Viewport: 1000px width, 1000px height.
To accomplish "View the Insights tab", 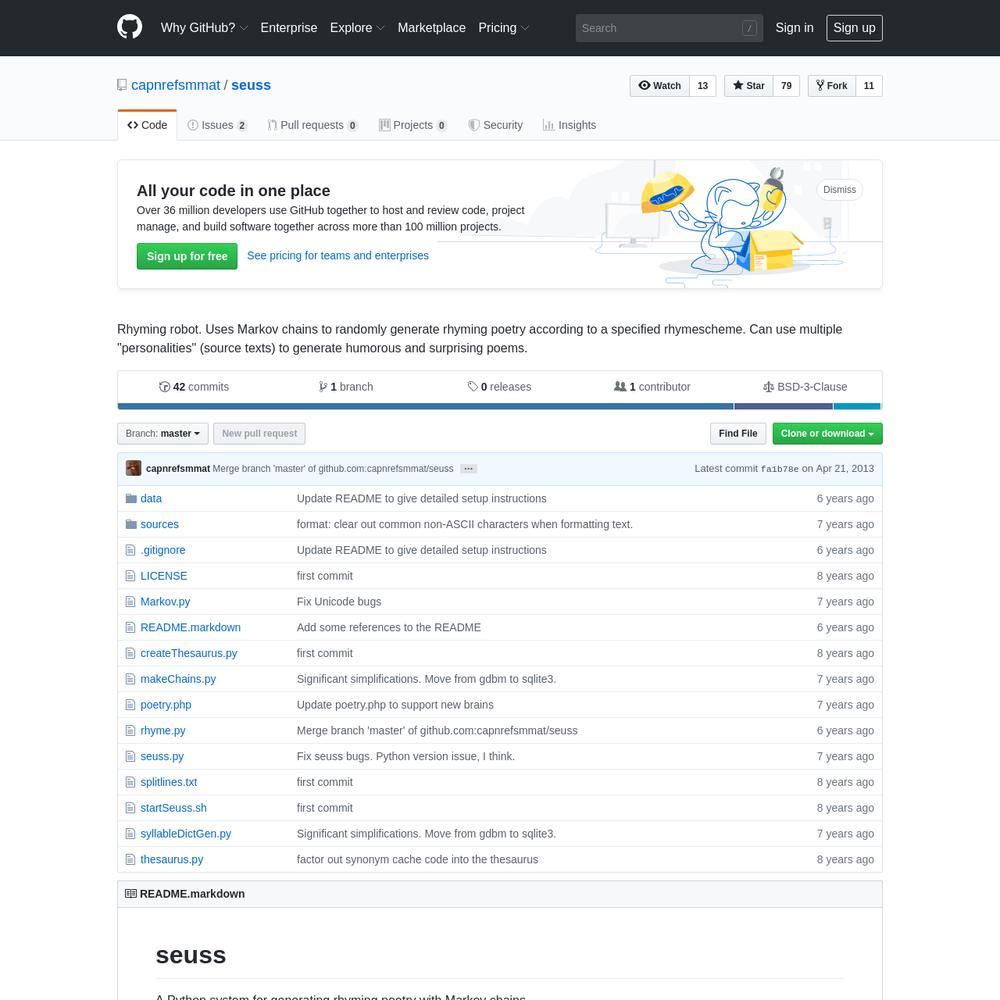I will 570,125.
